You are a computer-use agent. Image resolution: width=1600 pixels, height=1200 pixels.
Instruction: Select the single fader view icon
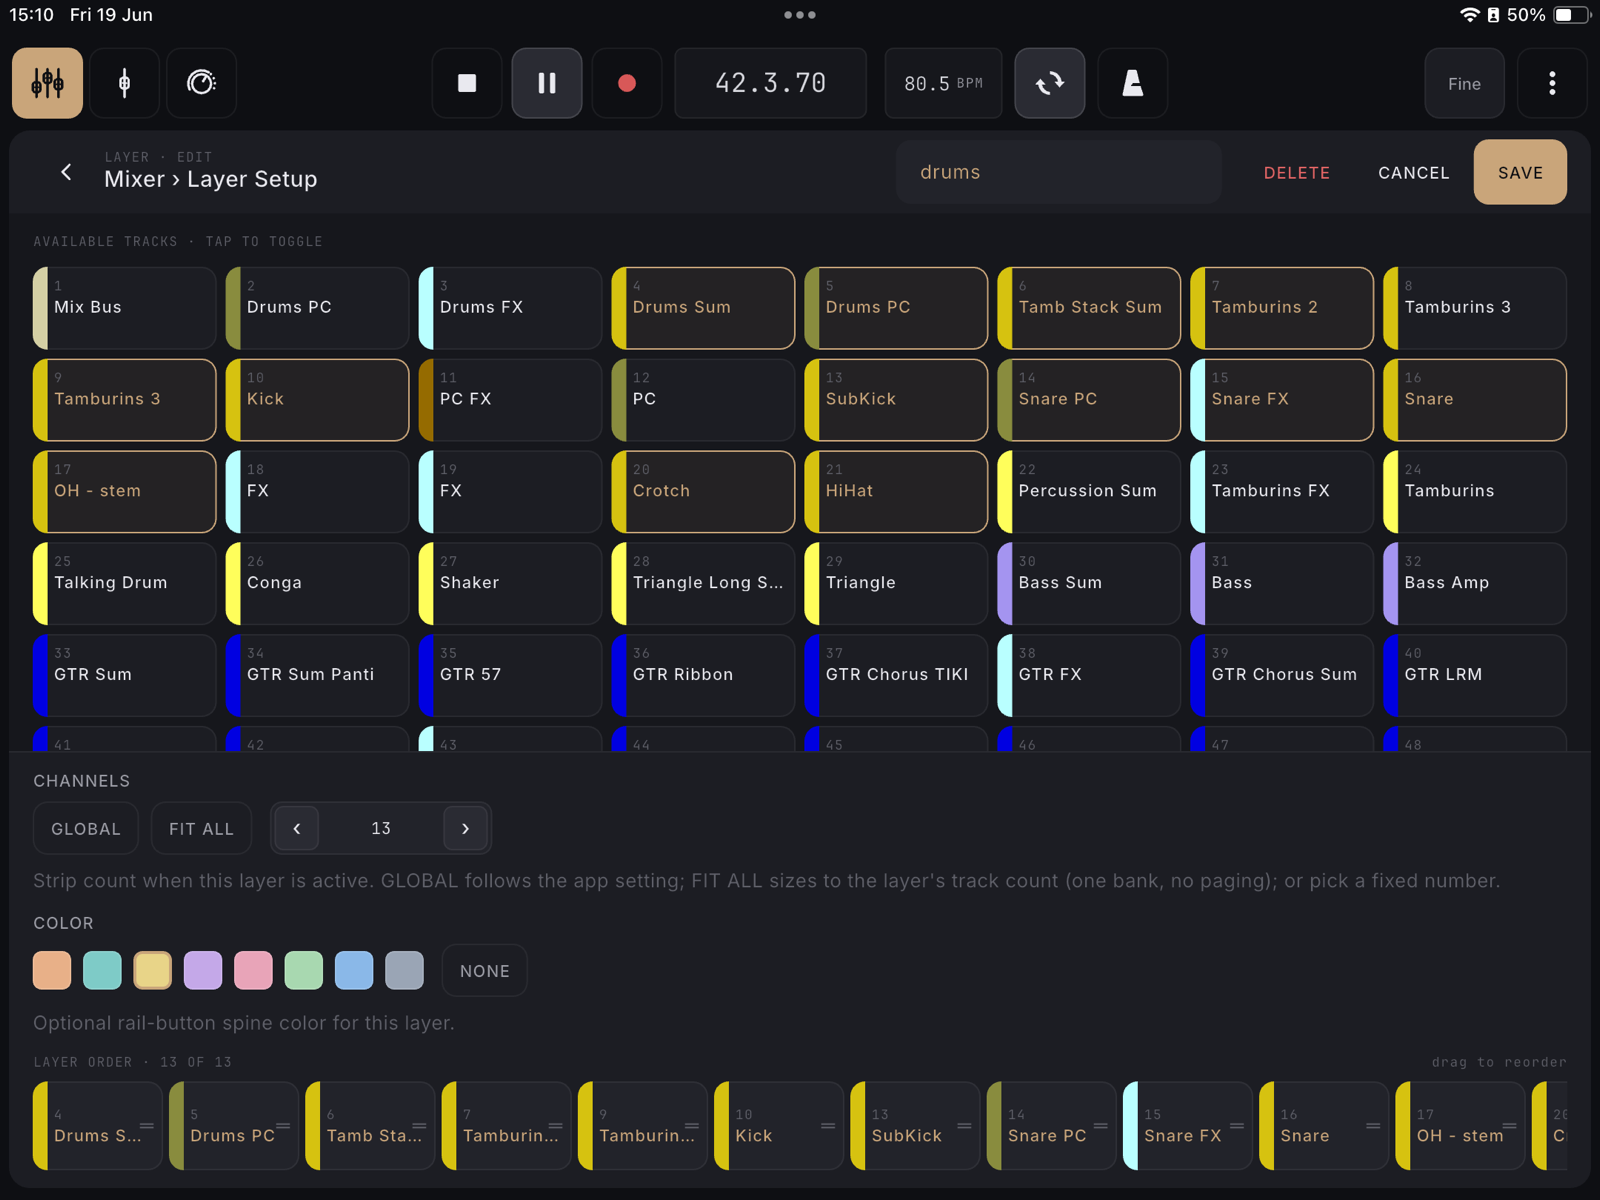tap(124, 83)
